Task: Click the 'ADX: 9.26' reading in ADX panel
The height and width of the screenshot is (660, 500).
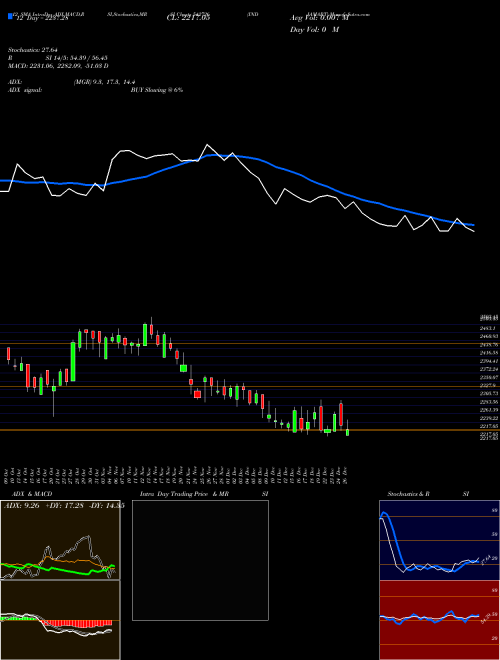Action: click(21, 506)
